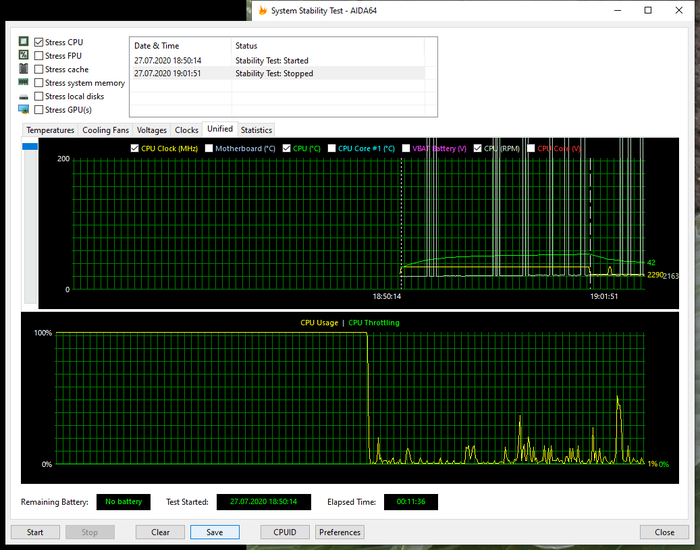Click the Elapsed Time 00:11:36 field
Screen dimensions: 700x550
(411, 502)
